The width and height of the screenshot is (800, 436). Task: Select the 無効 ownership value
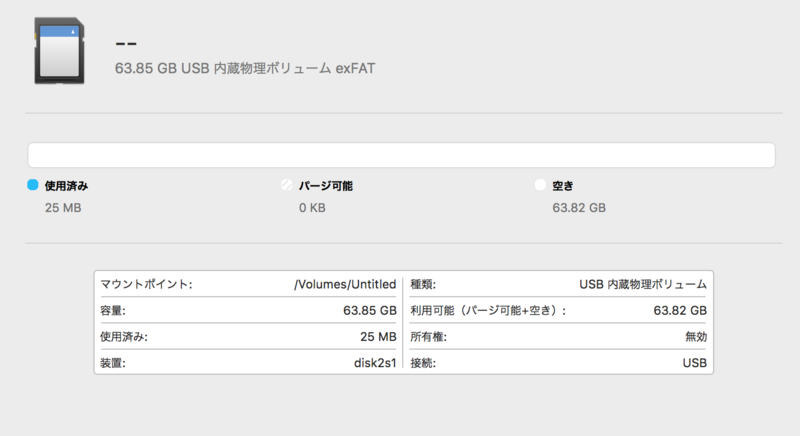696,337
